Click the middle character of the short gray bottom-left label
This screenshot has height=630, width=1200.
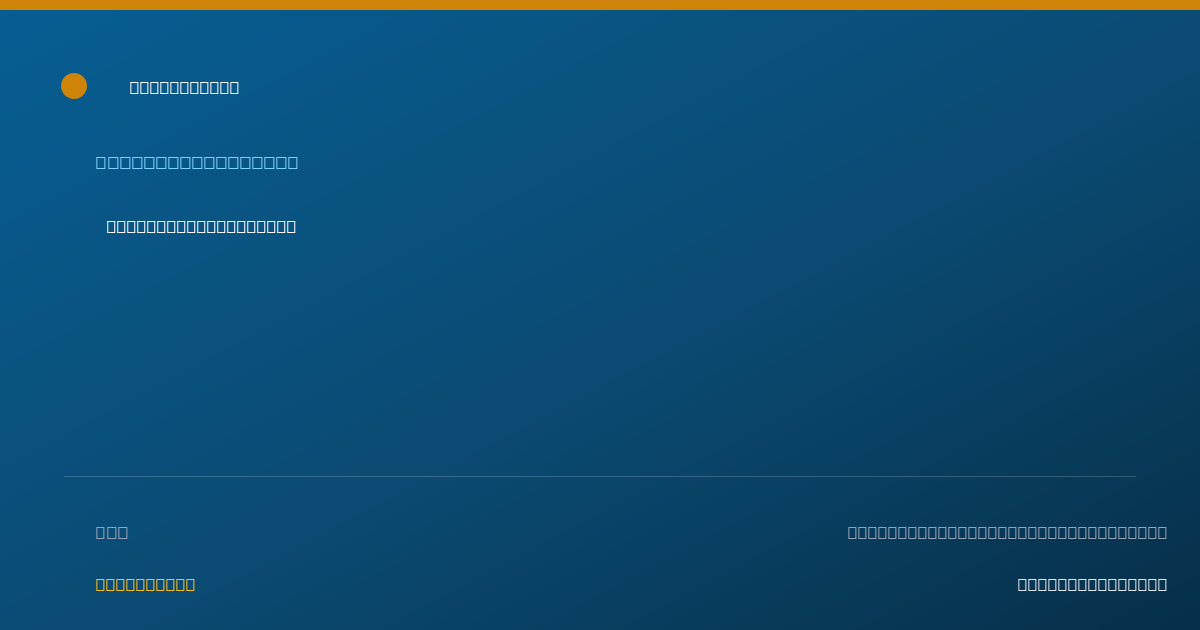click(112, 532)
